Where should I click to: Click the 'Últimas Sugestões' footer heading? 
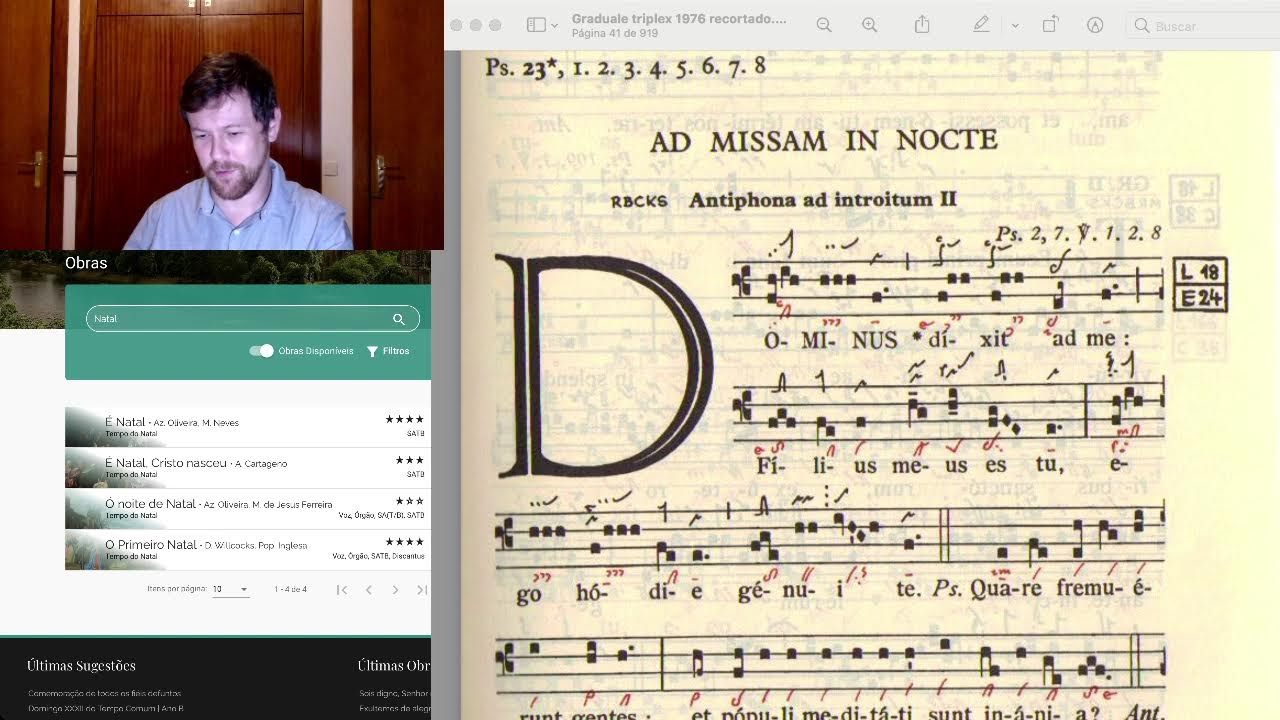click(x=81, y=665)
